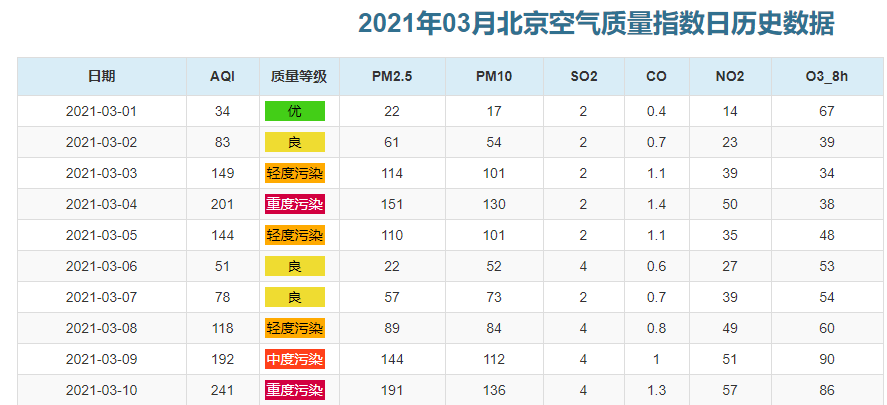Click PM2.5 value 110 on 2021-03-05
This screenshot has width=887, height=405.
tap(391, 235)
